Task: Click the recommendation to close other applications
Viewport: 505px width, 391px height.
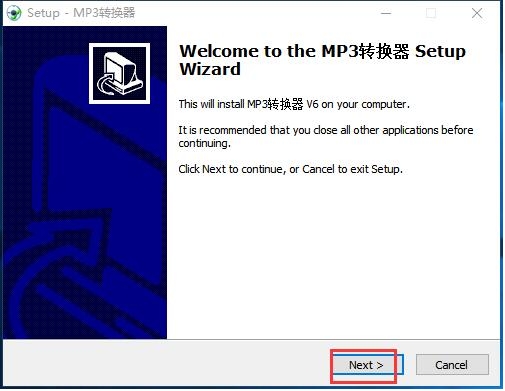Action: 326,136
